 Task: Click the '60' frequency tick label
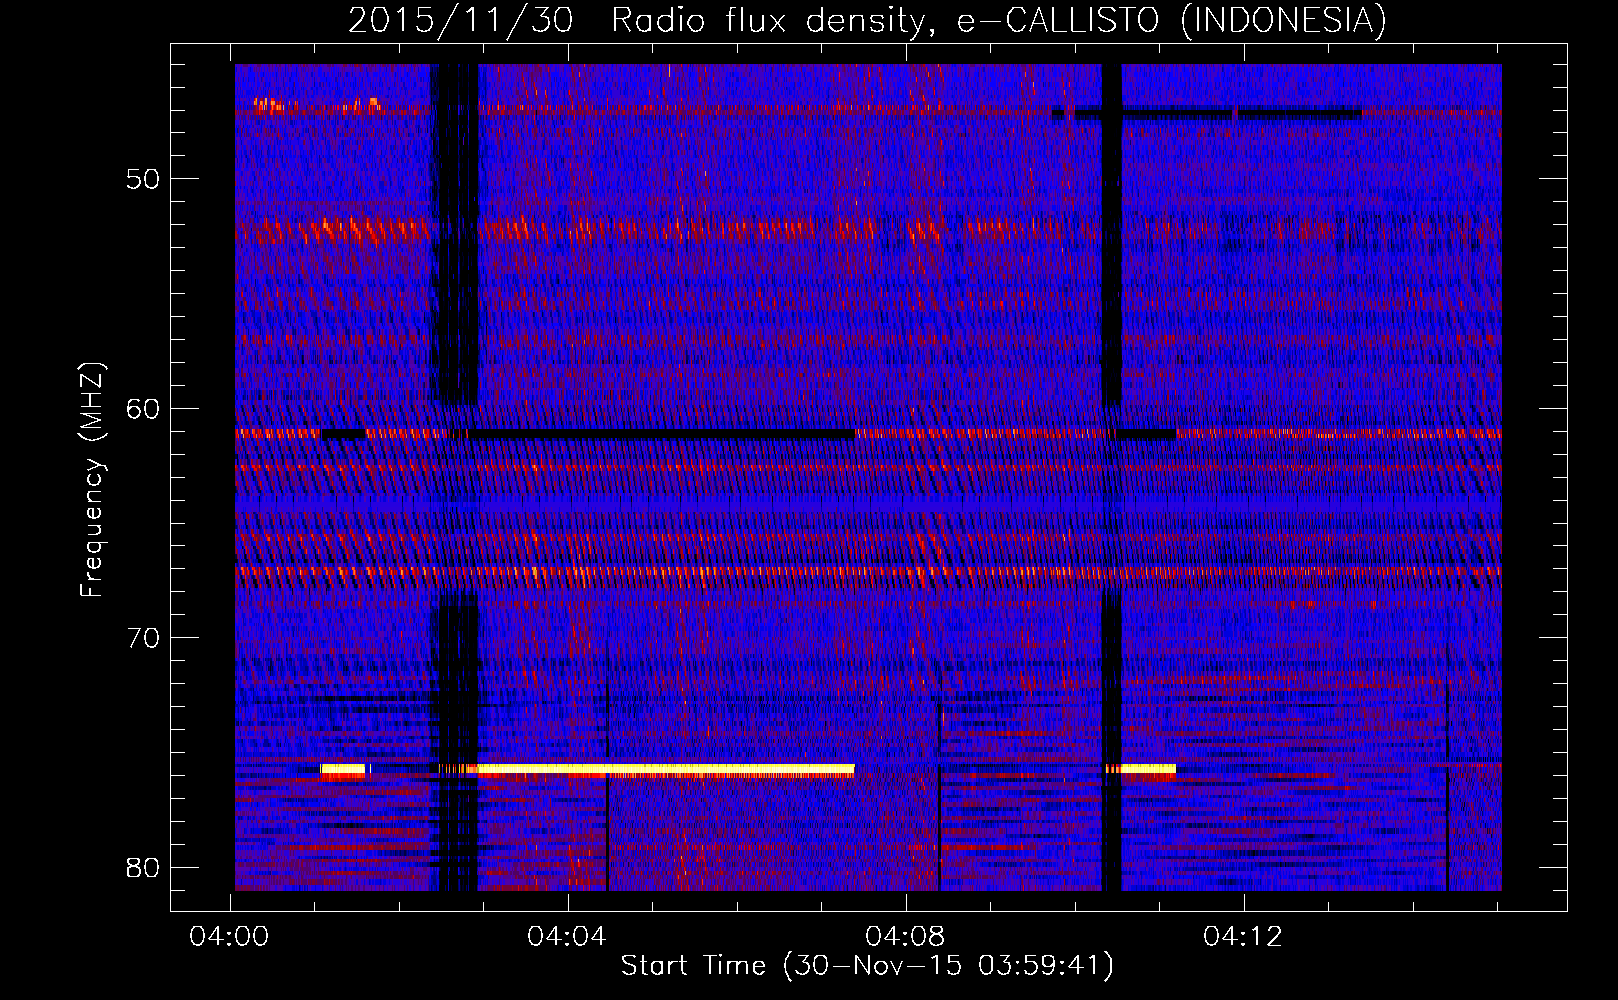(143, 409)
